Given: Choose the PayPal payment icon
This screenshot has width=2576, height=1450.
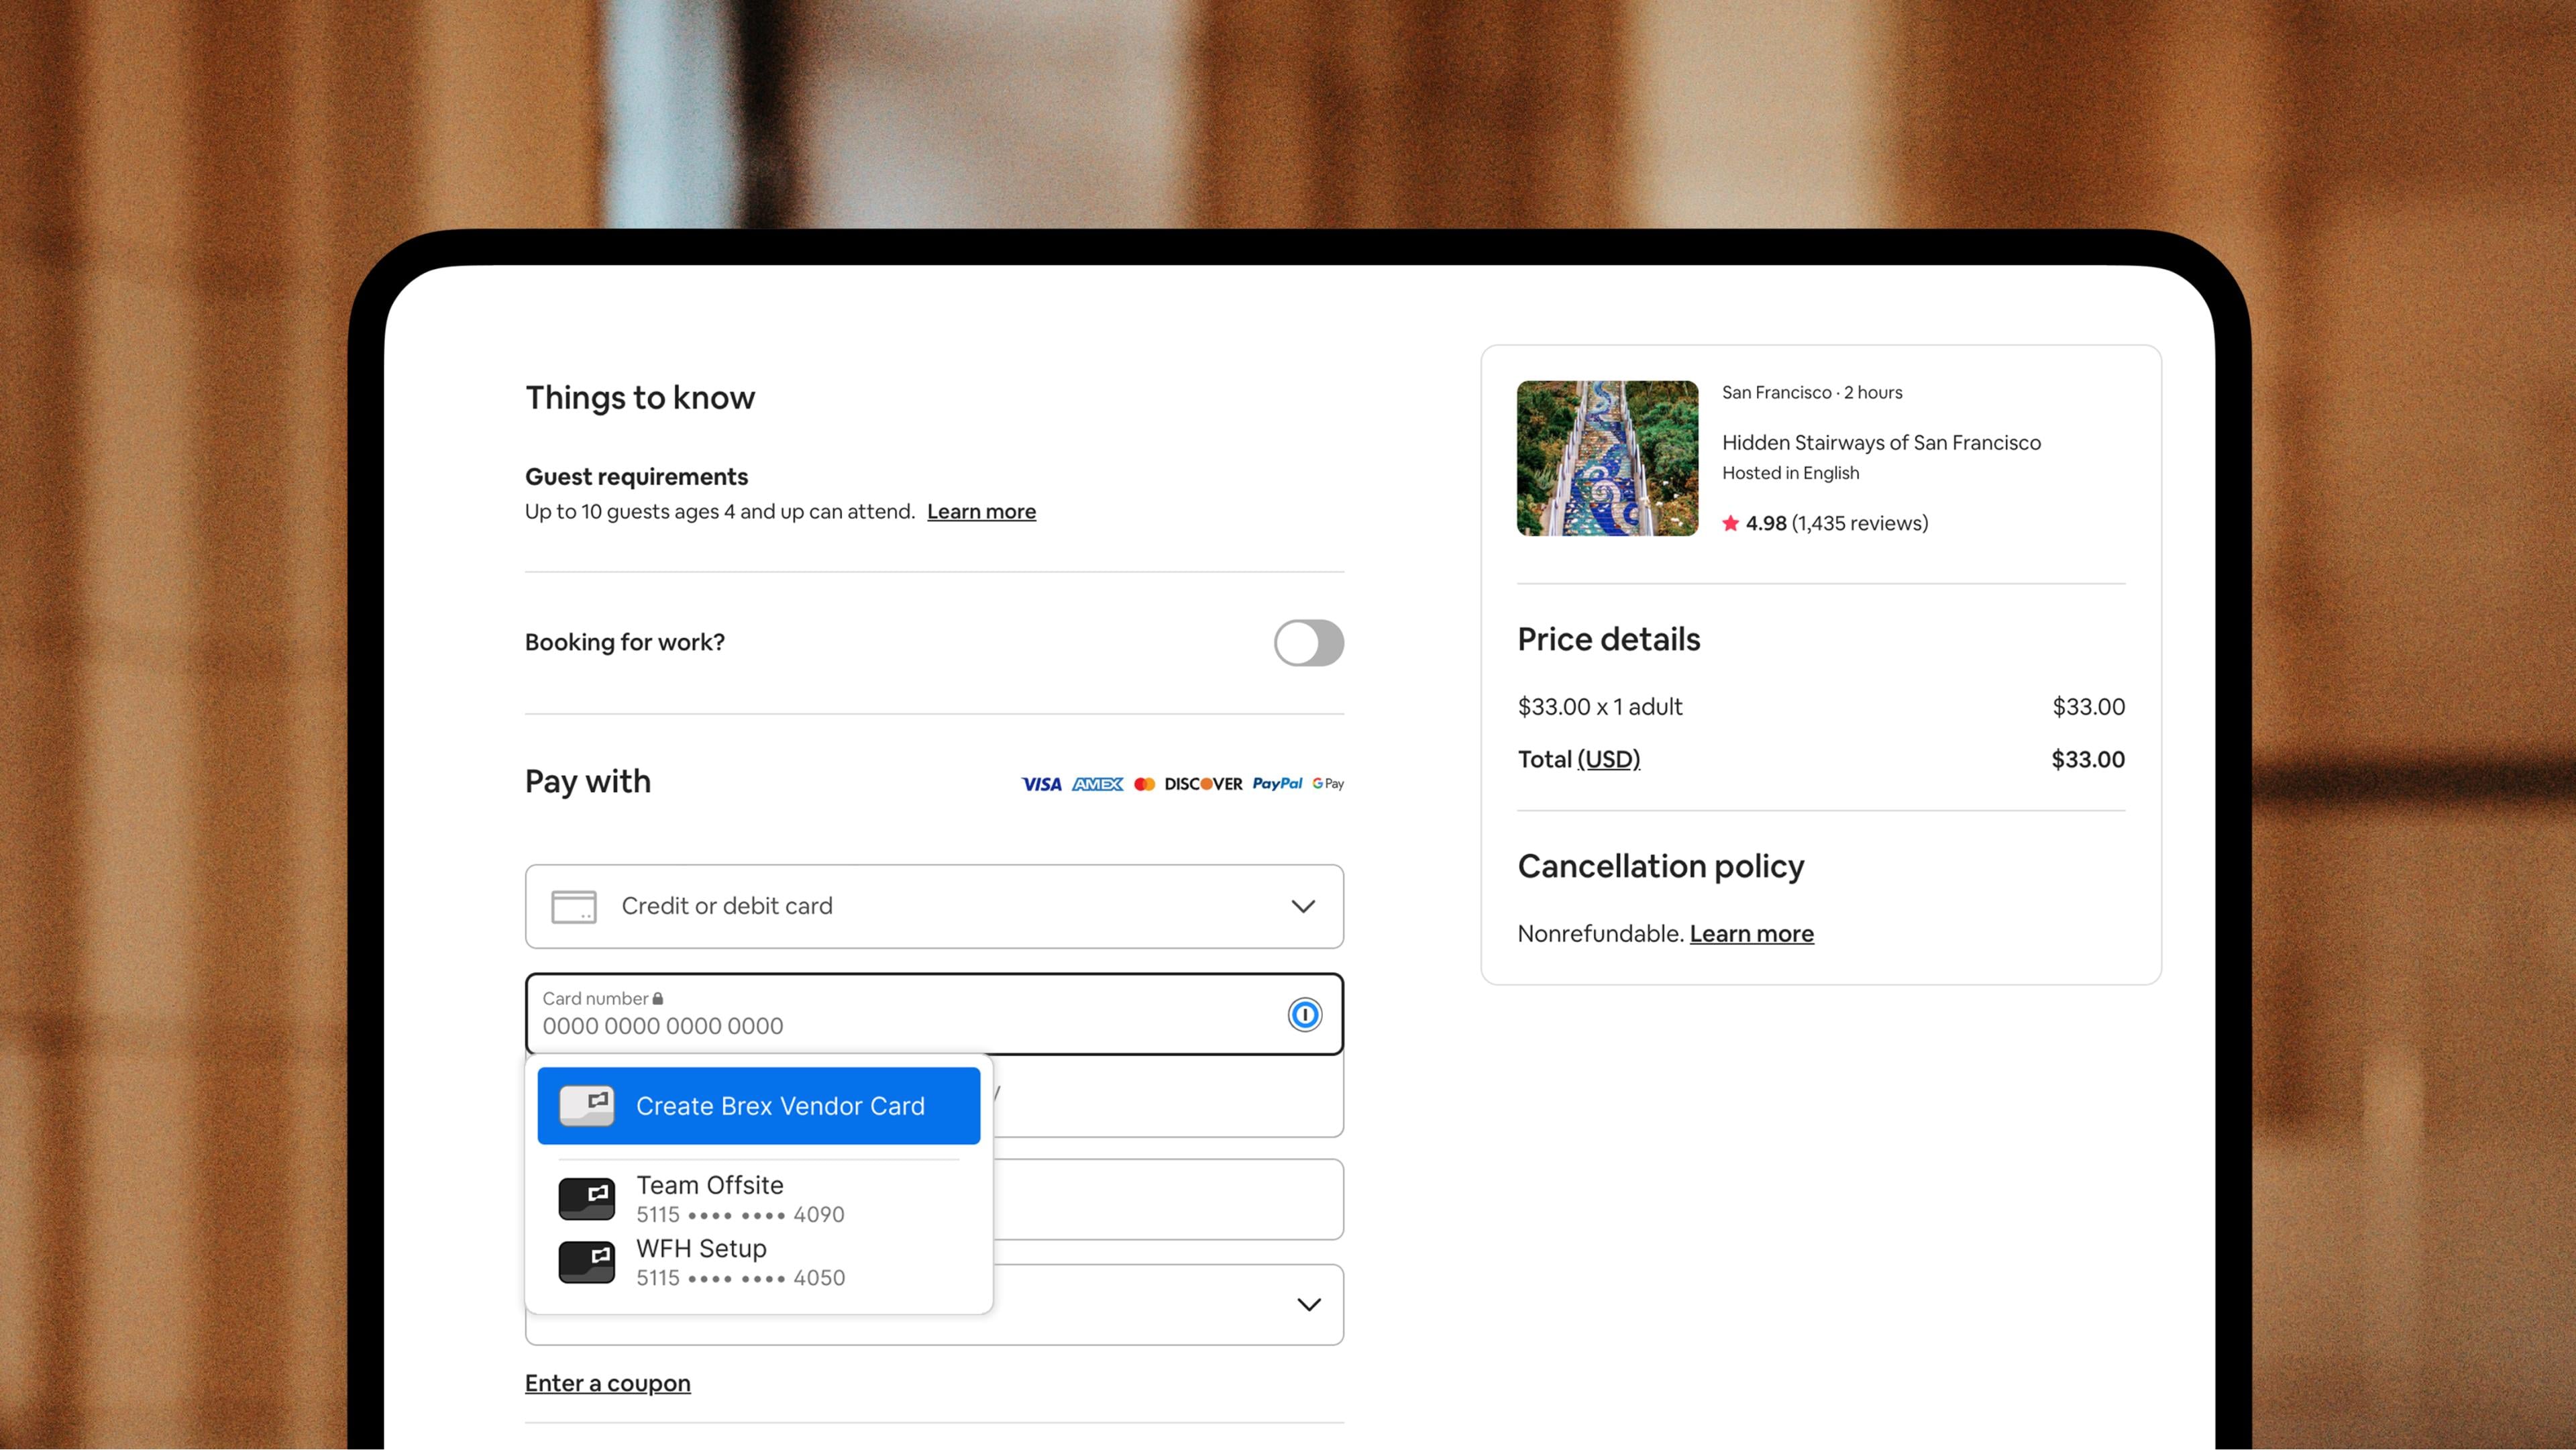Looking at the screenshot, I should [1277, 784].
